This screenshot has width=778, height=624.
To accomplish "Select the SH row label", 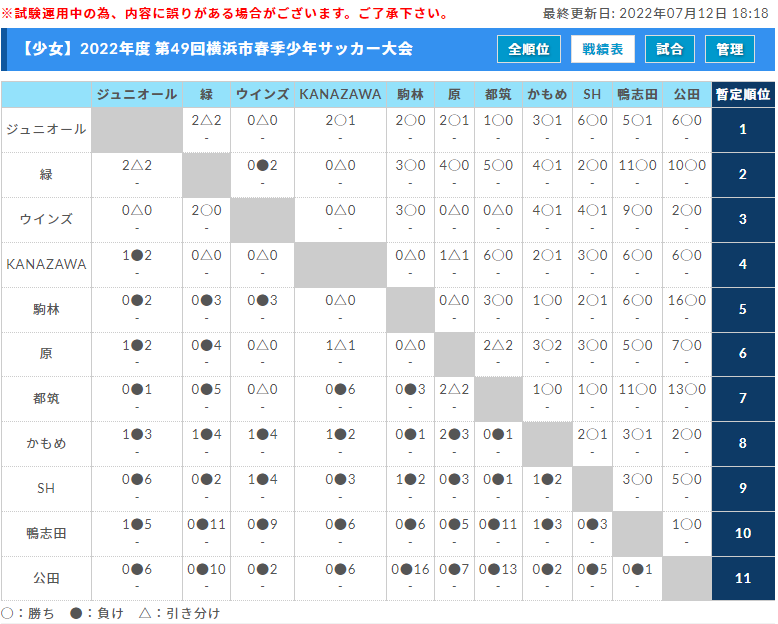I will pos(46,489).
